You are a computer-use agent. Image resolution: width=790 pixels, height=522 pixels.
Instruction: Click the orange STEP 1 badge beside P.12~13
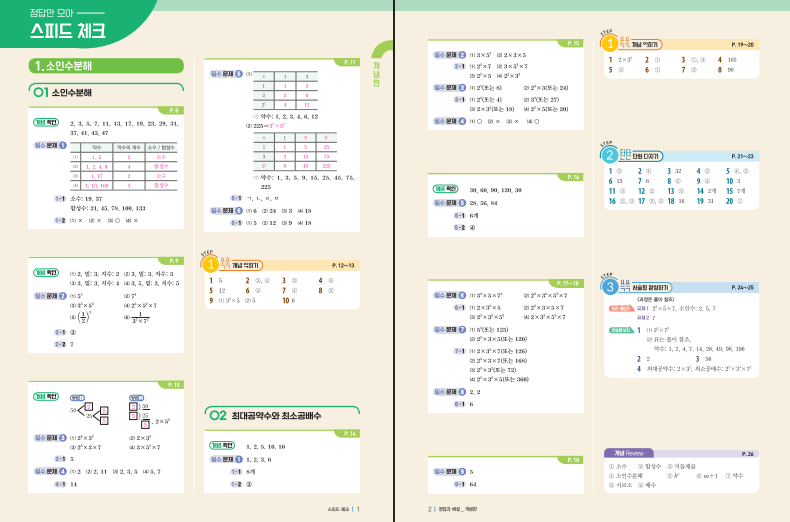pos(212,265)
